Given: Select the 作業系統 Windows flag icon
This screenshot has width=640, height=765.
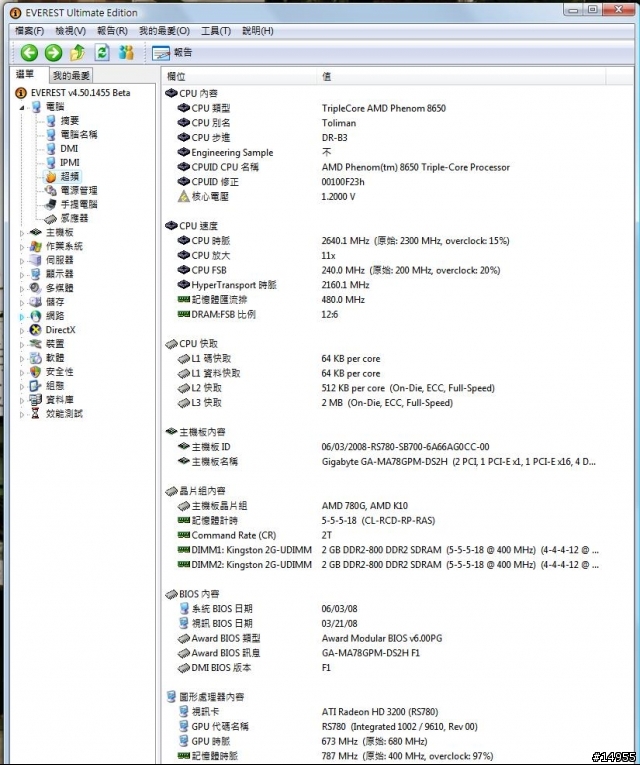Looking at the screenshot, I should [x=36, y=246].
